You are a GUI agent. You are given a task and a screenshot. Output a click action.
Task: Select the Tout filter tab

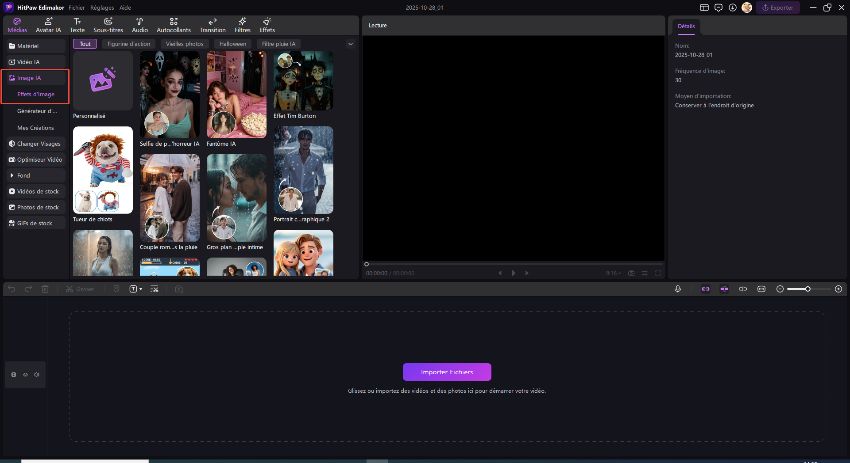[x=85, y=44]
